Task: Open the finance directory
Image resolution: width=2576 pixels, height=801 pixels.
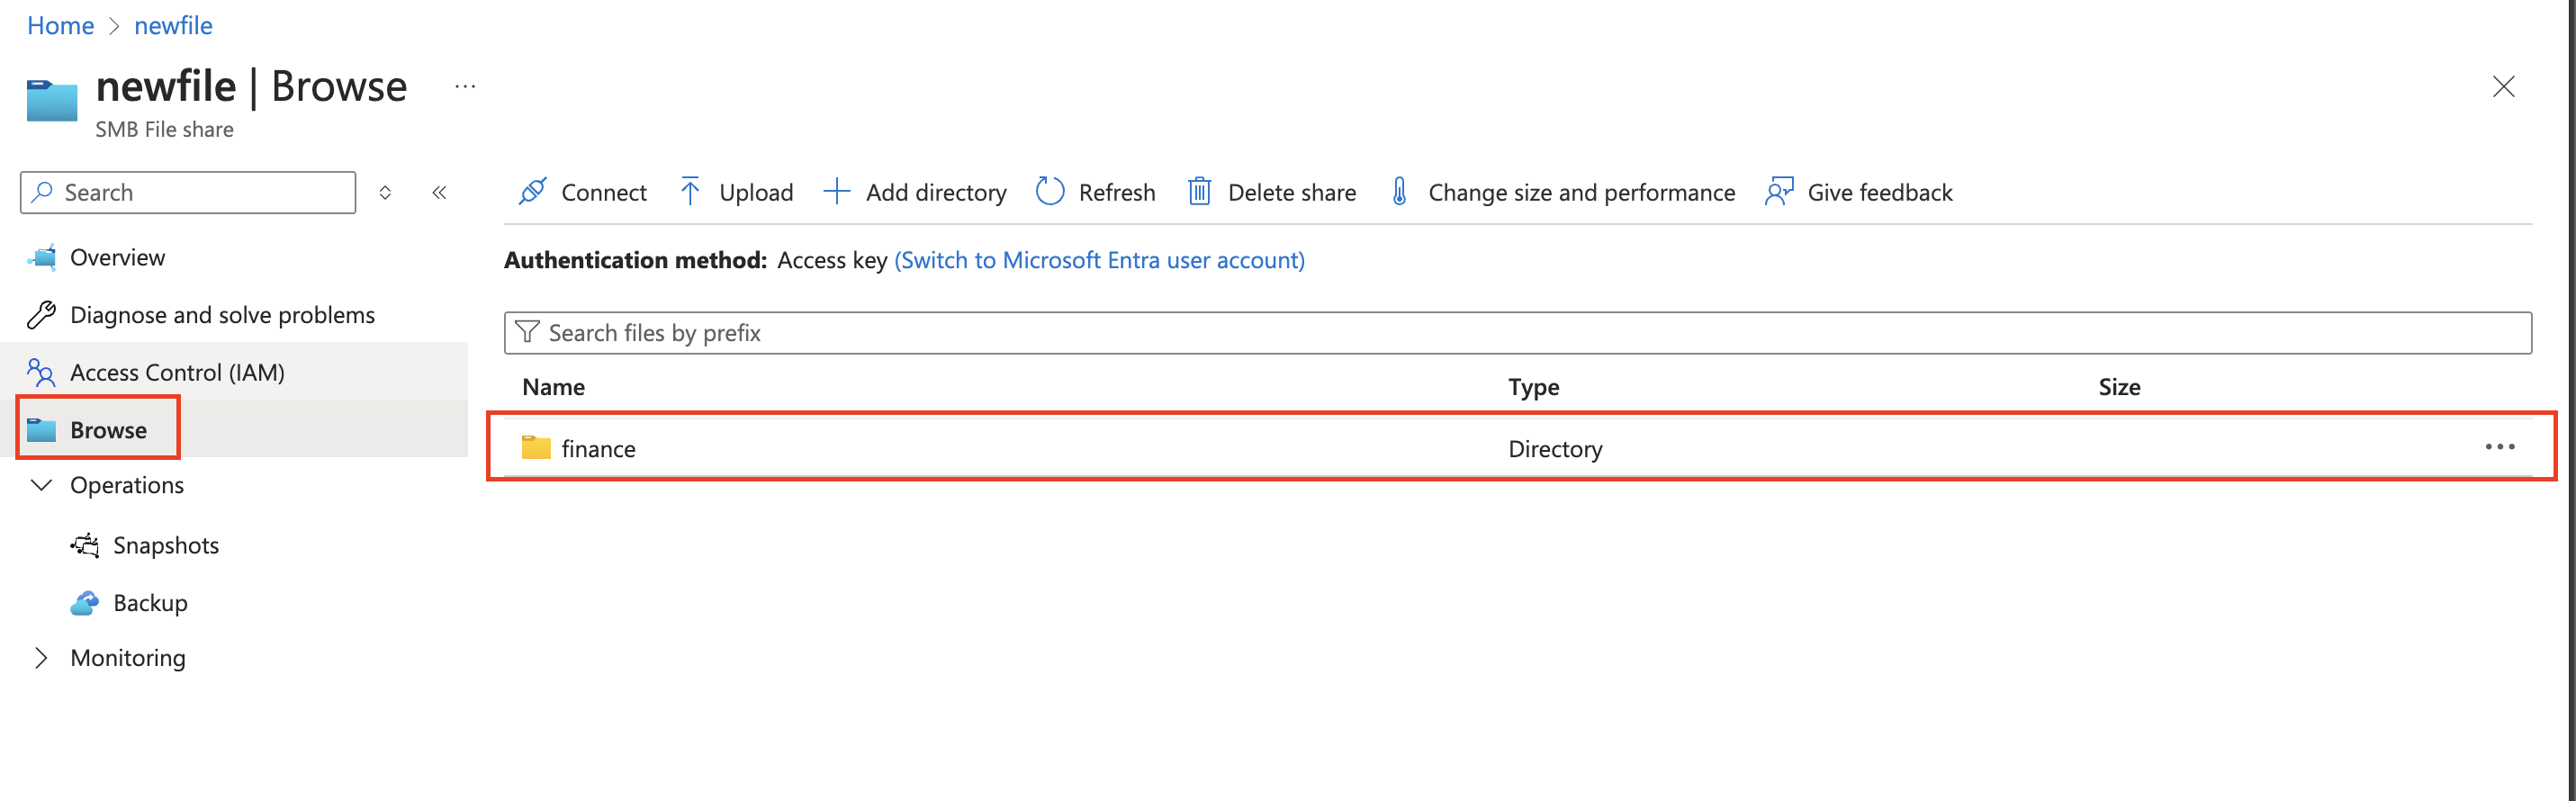Action: (598, 449)
